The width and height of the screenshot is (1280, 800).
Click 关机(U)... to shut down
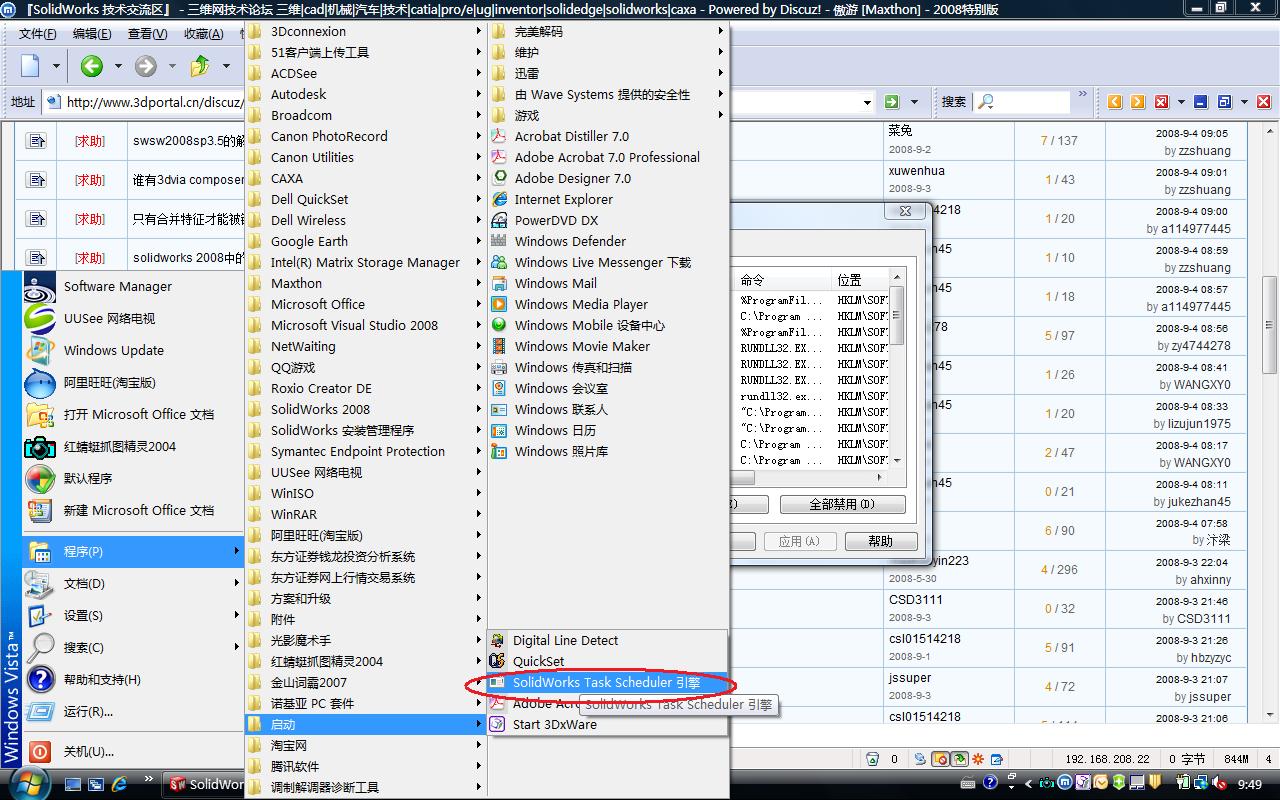point(133,751)
